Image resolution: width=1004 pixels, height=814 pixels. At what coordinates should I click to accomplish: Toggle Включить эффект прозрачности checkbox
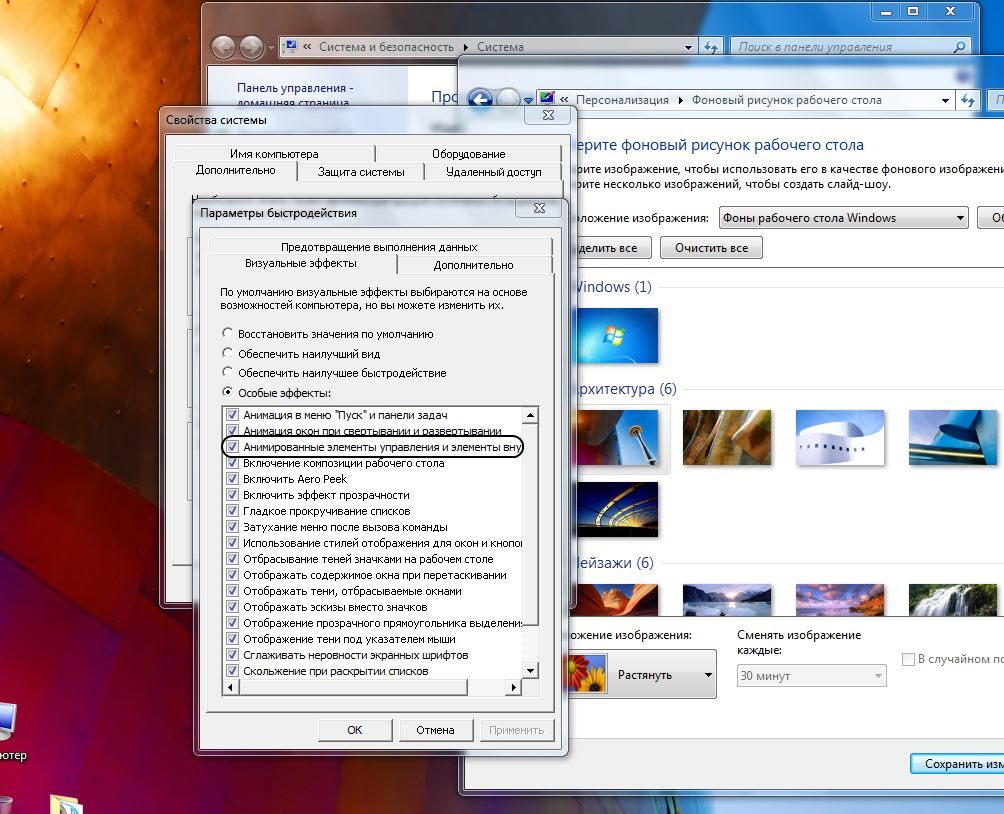(233, 495)
